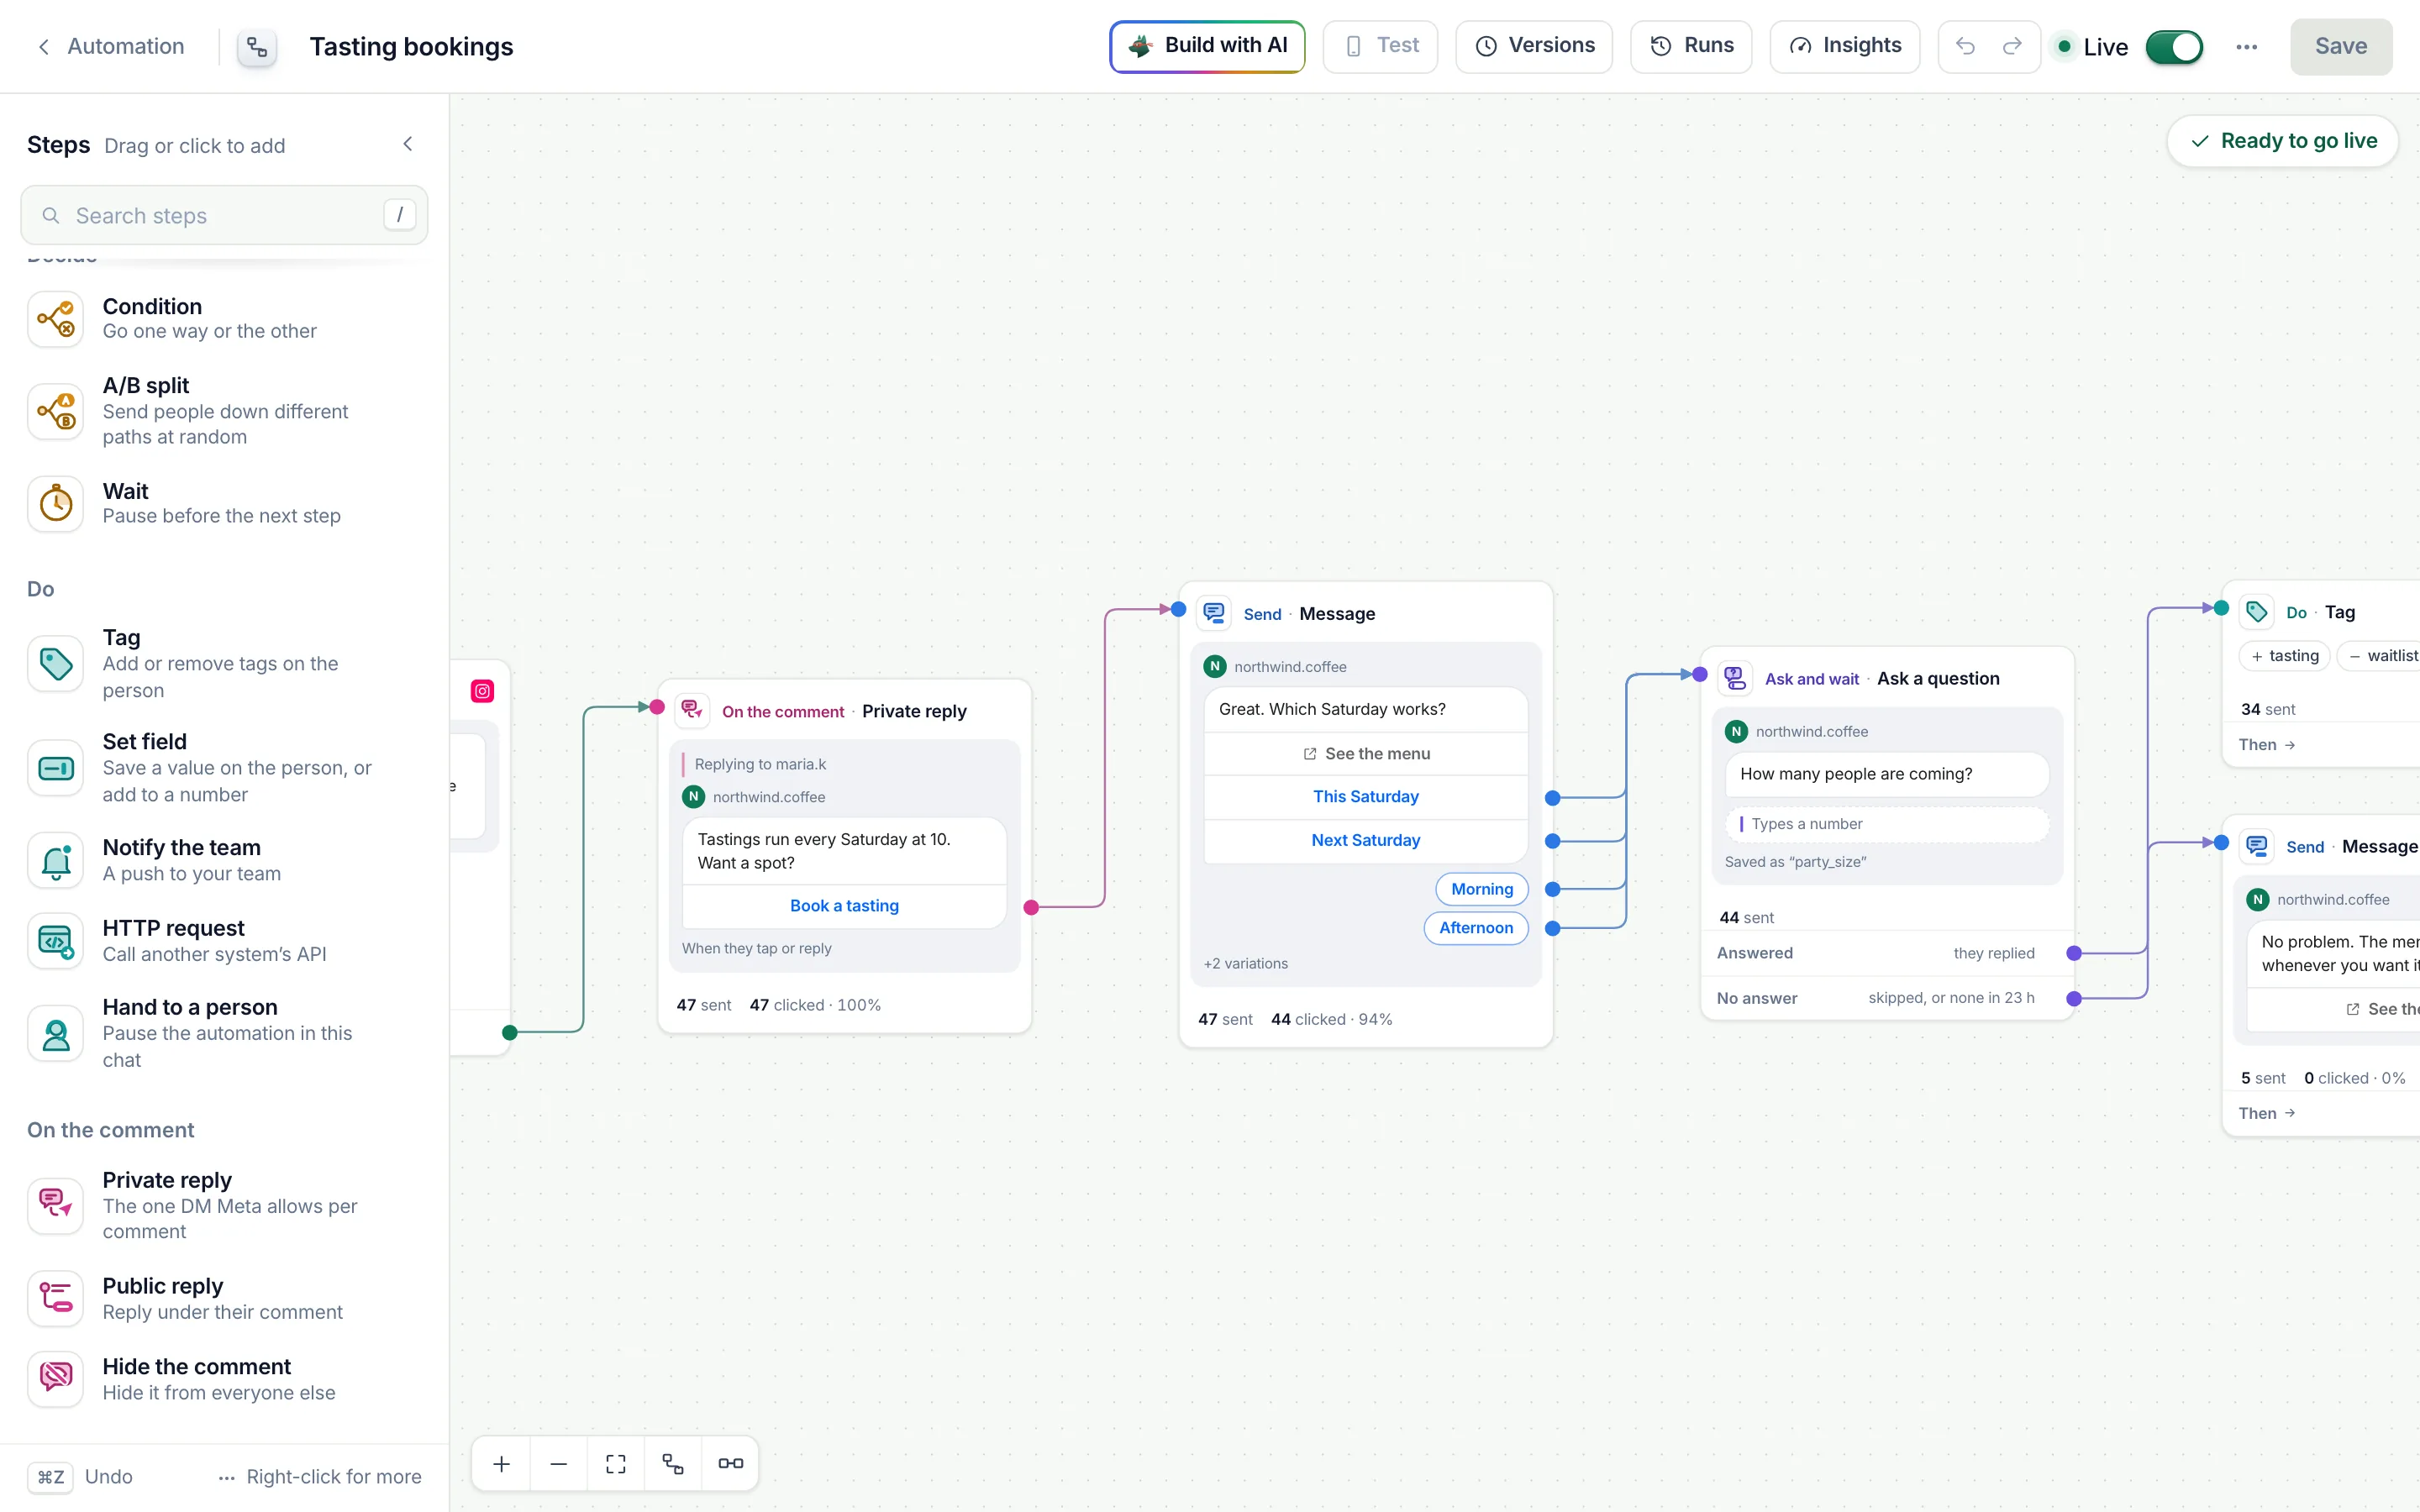Toggle the Live switch off

click(x=2174, y=47)
